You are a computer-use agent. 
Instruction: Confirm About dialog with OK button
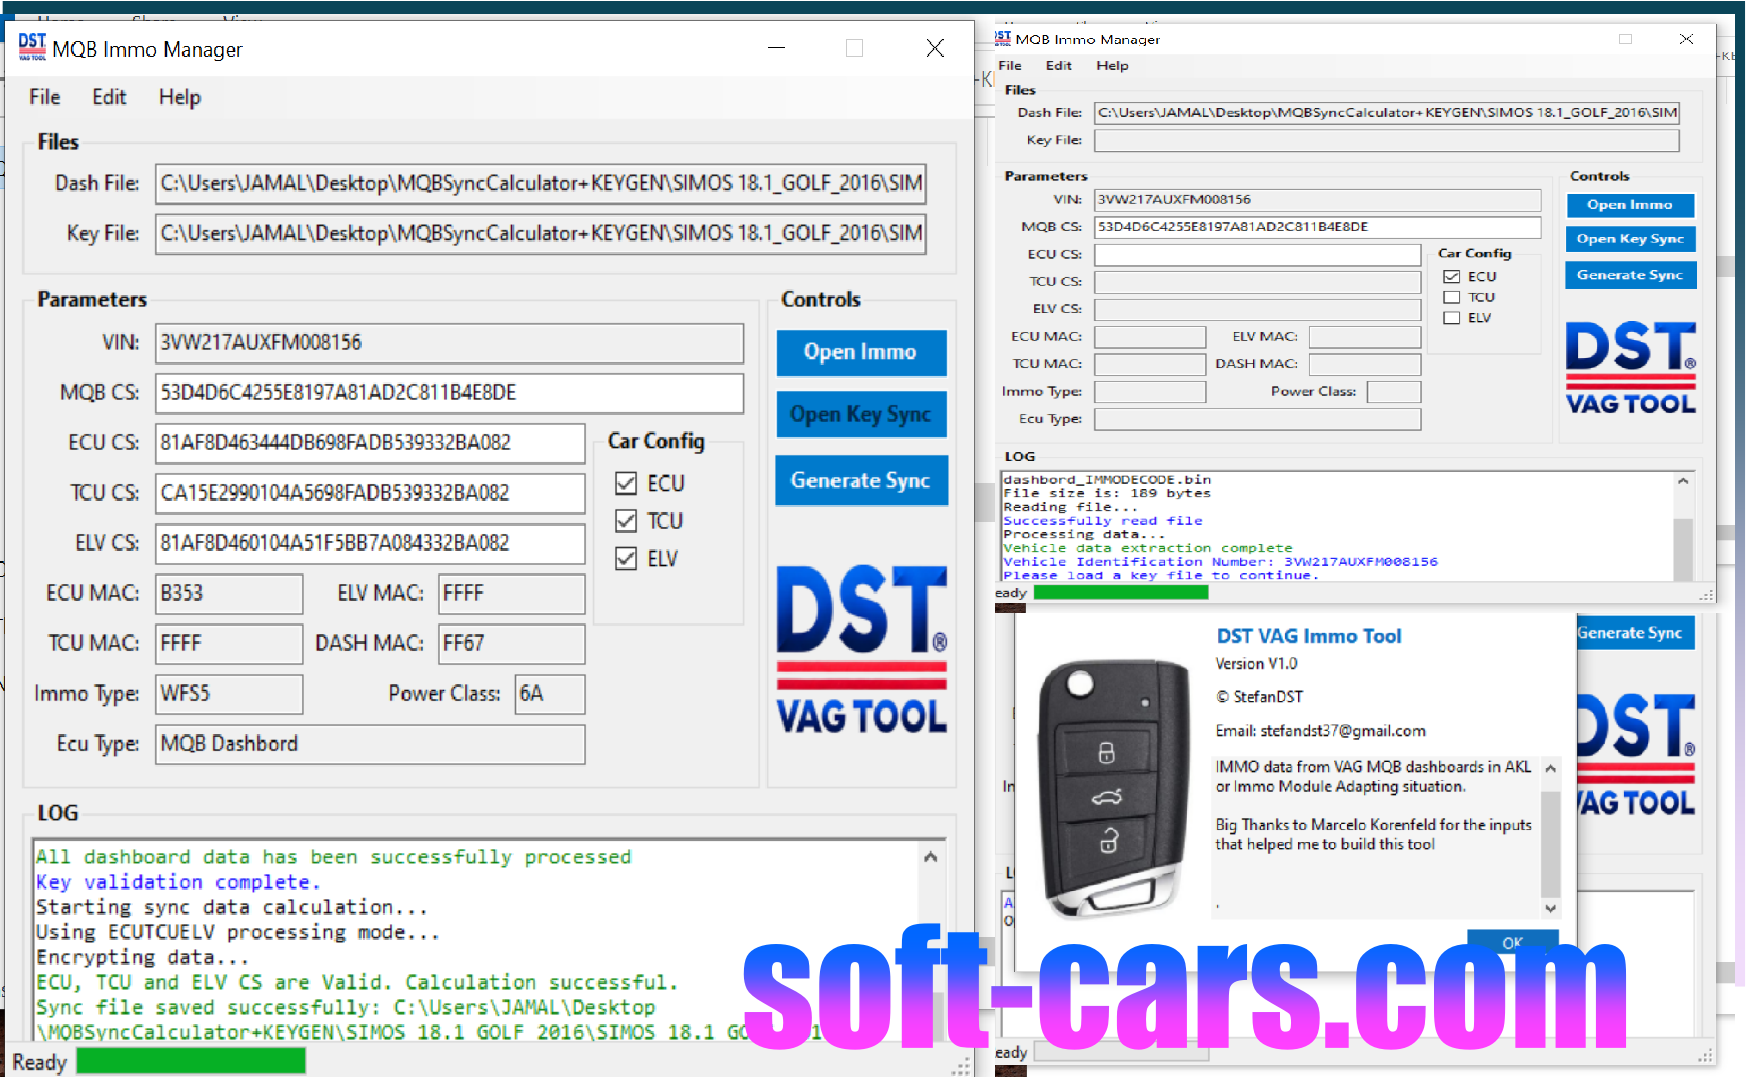coord(1512,942)
